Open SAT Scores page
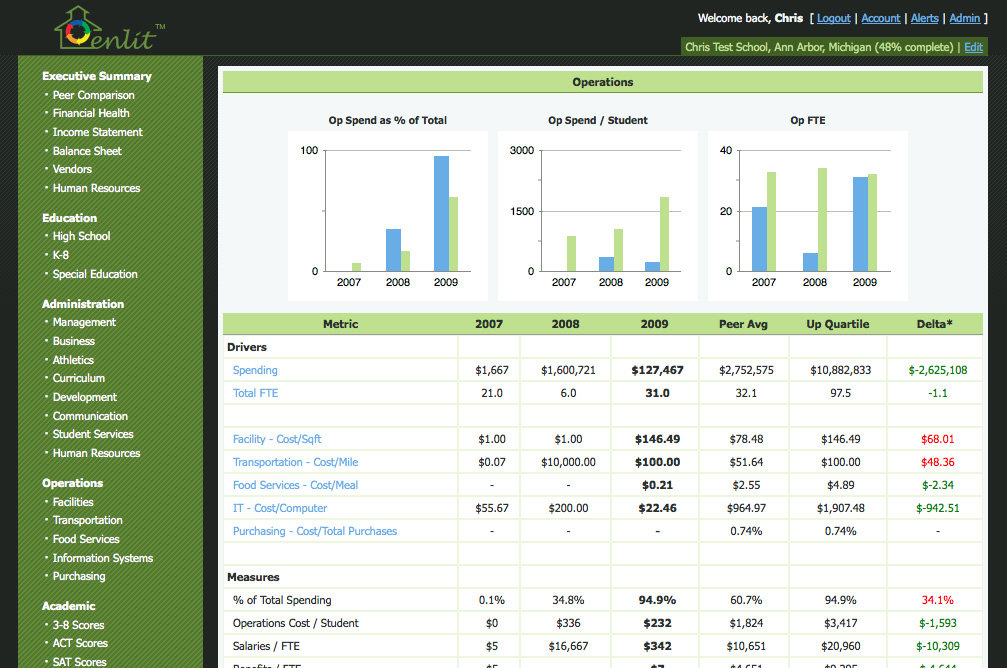The width and height of the screenshot is (1007, 668). 80,662
